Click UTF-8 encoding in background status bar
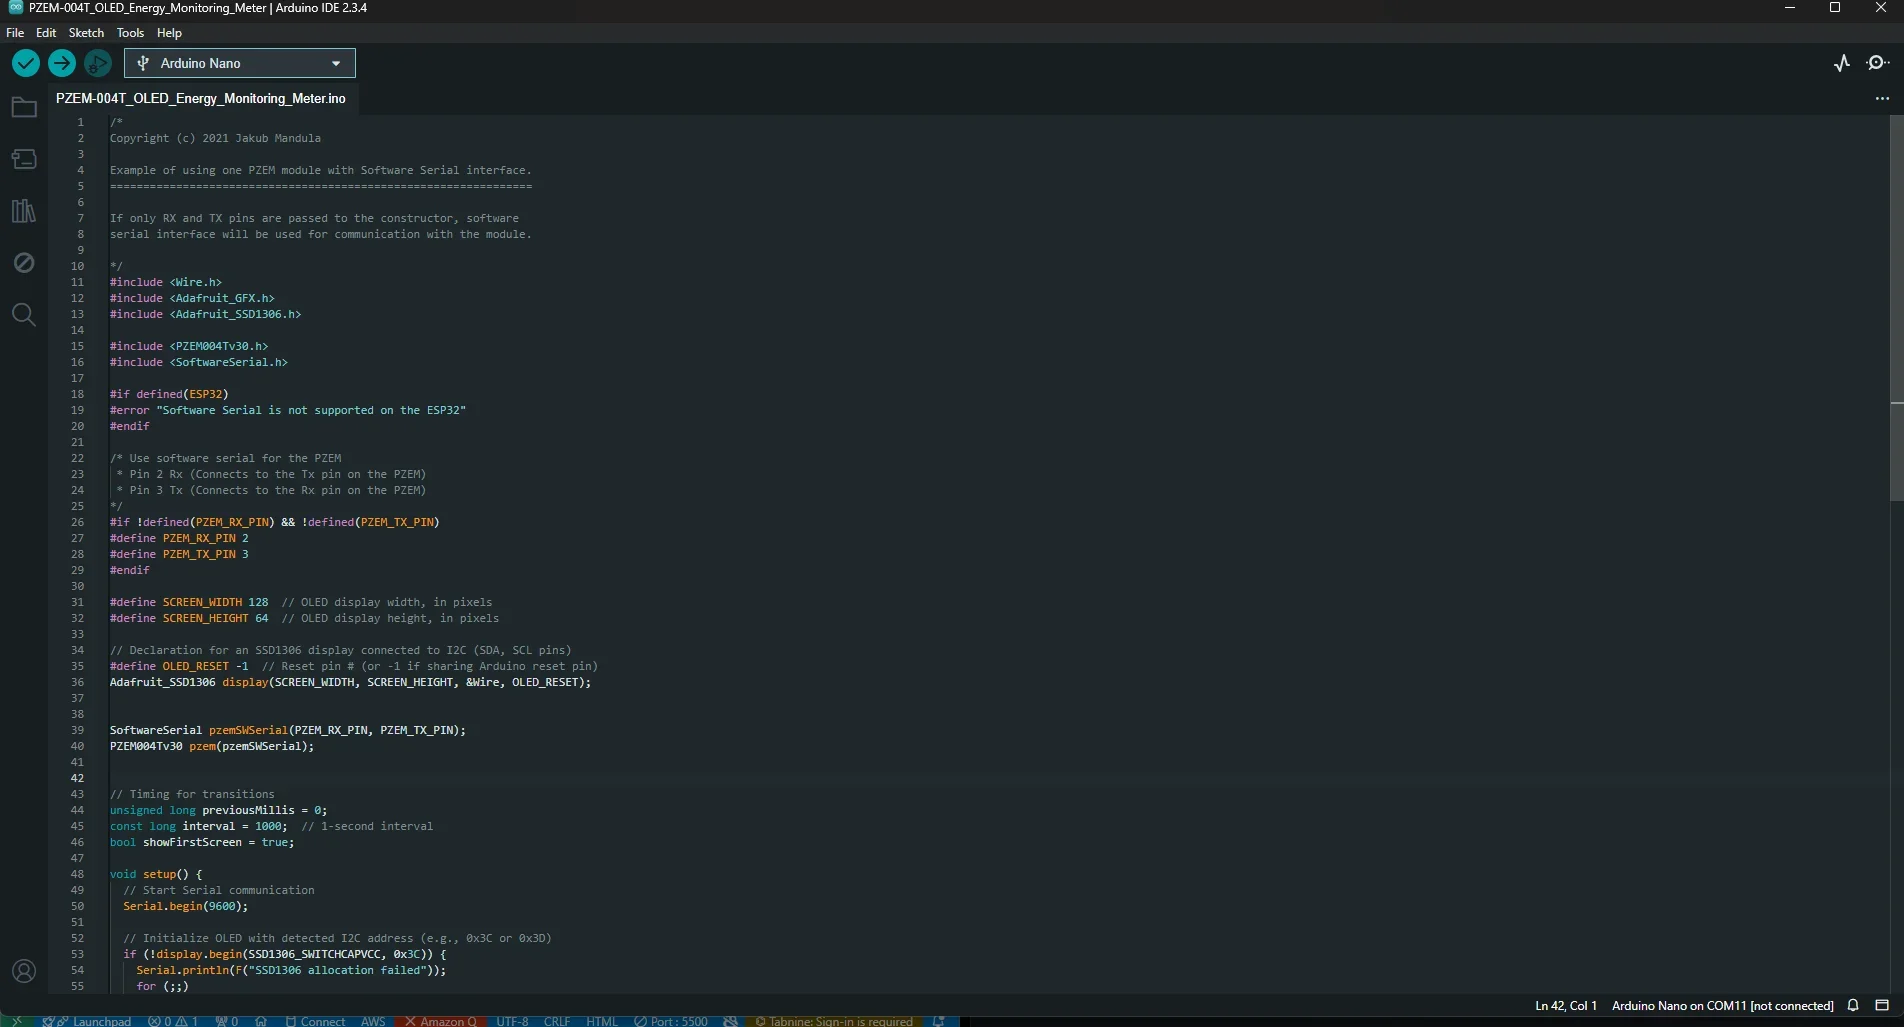 point(512,1021)
